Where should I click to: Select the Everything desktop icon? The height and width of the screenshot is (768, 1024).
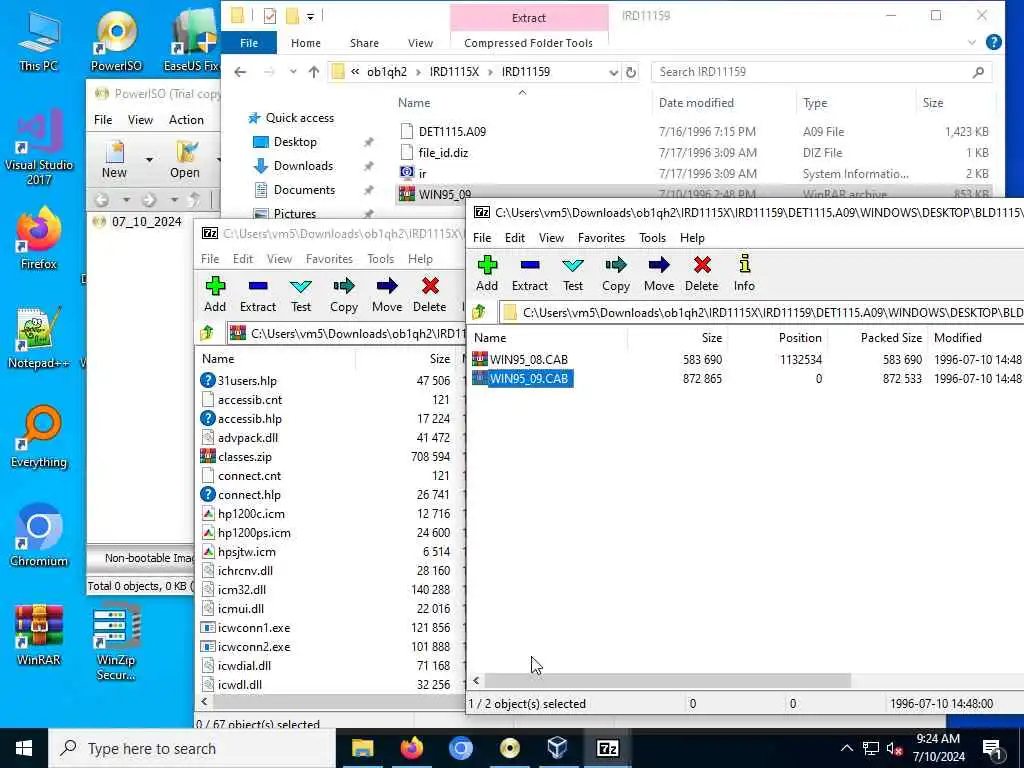(x=39, y=437)
